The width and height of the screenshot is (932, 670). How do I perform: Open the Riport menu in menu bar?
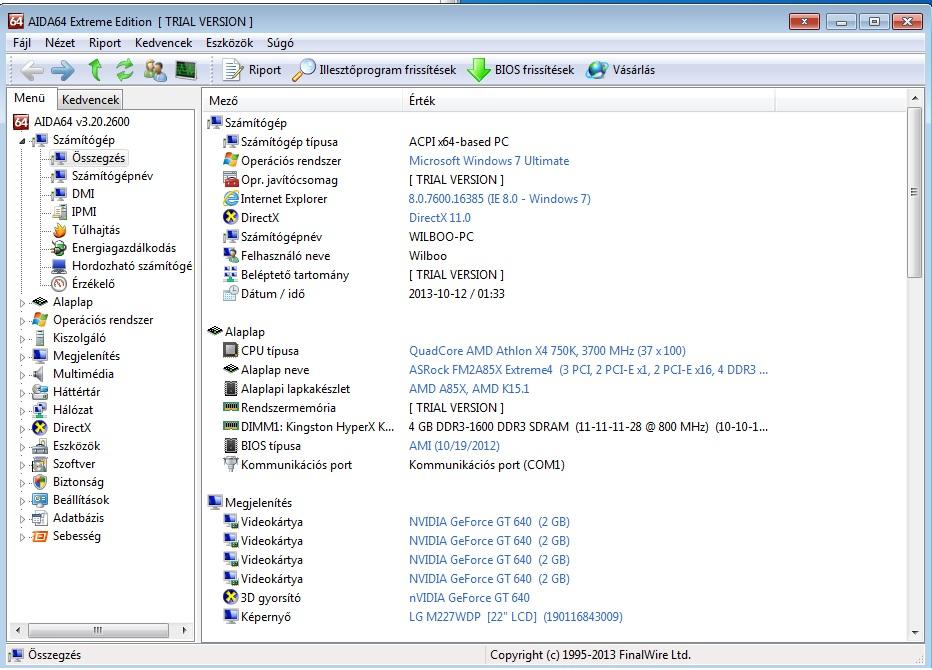(105, 43)
